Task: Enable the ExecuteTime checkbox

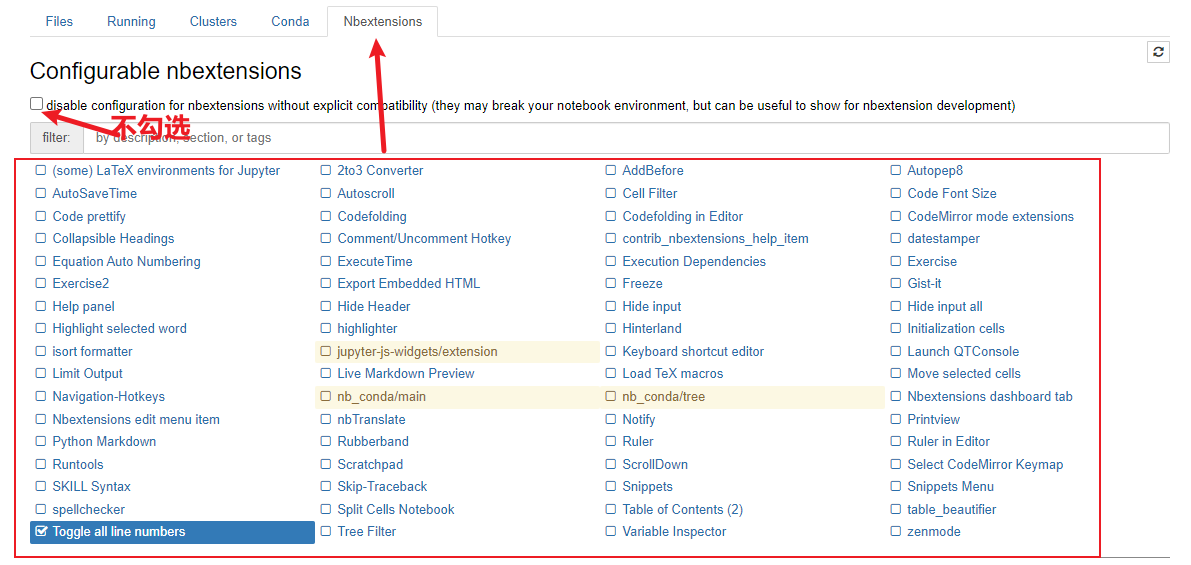Action: [x=326, y=261]
